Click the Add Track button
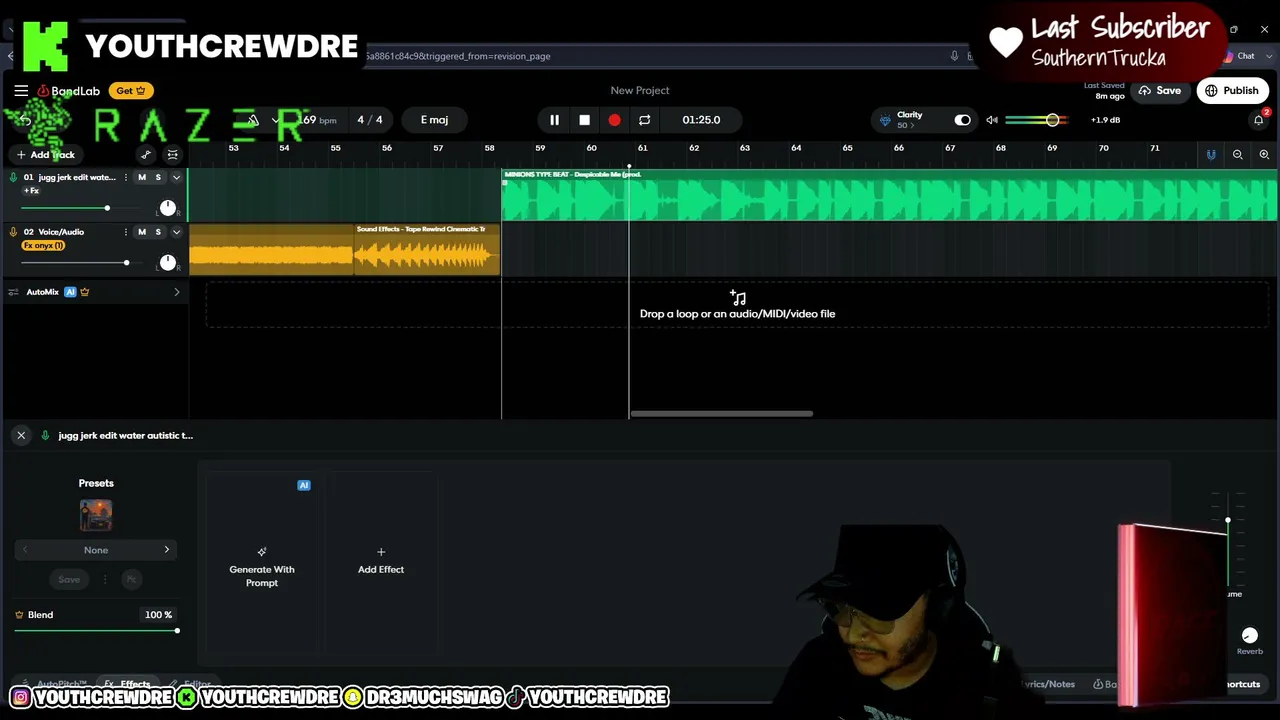 (x=45, y=155)
